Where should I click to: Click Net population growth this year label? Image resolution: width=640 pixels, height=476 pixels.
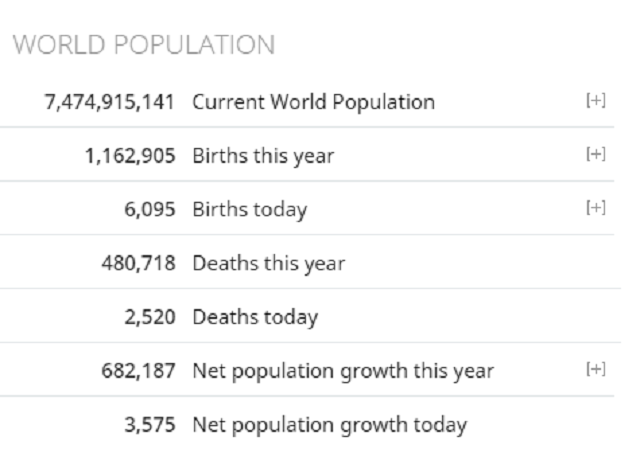pyautogui.click(x=342, y=372)
